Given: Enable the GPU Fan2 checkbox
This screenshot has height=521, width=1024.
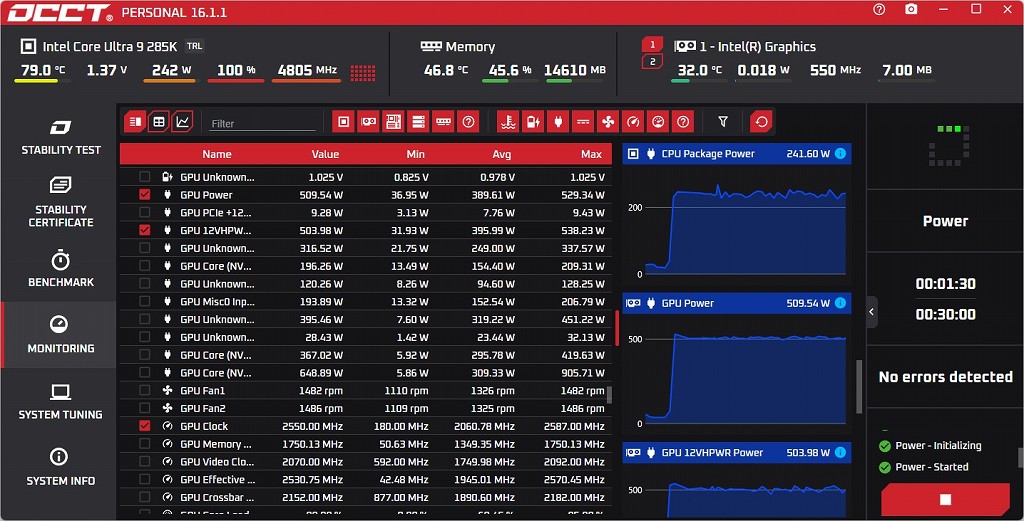Looking at the screenshot, I should (x=144, y=408).
